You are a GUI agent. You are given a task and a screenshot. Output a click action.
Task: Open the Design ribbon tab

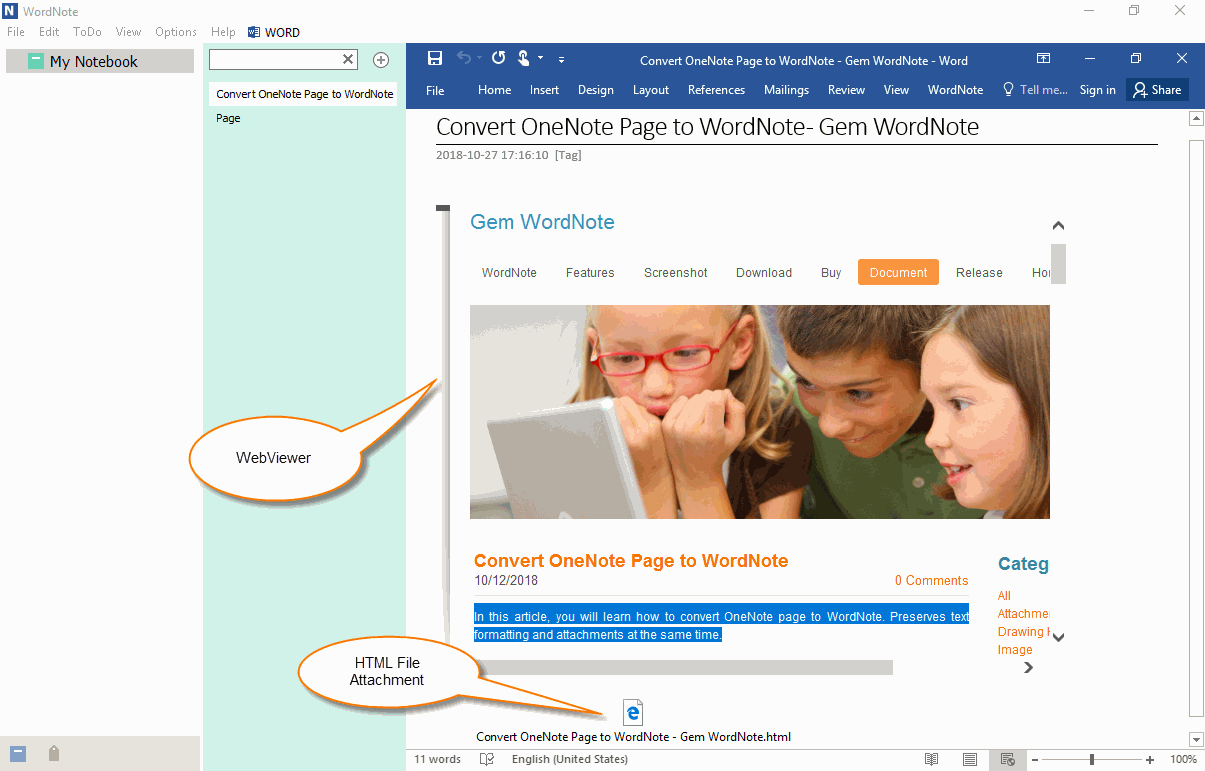(x=596, y=90)
